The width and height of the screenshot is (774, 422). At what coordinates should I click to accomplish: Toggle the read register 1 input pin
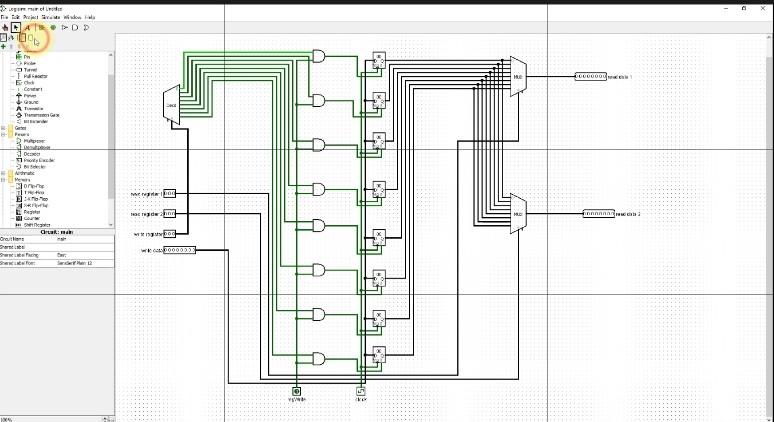click(x=169, y=194)
